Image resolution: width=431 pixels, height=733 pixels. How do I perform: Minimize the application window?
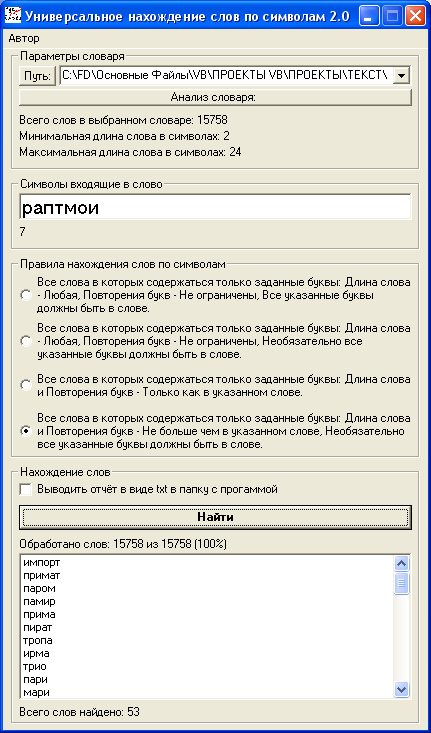369,17
